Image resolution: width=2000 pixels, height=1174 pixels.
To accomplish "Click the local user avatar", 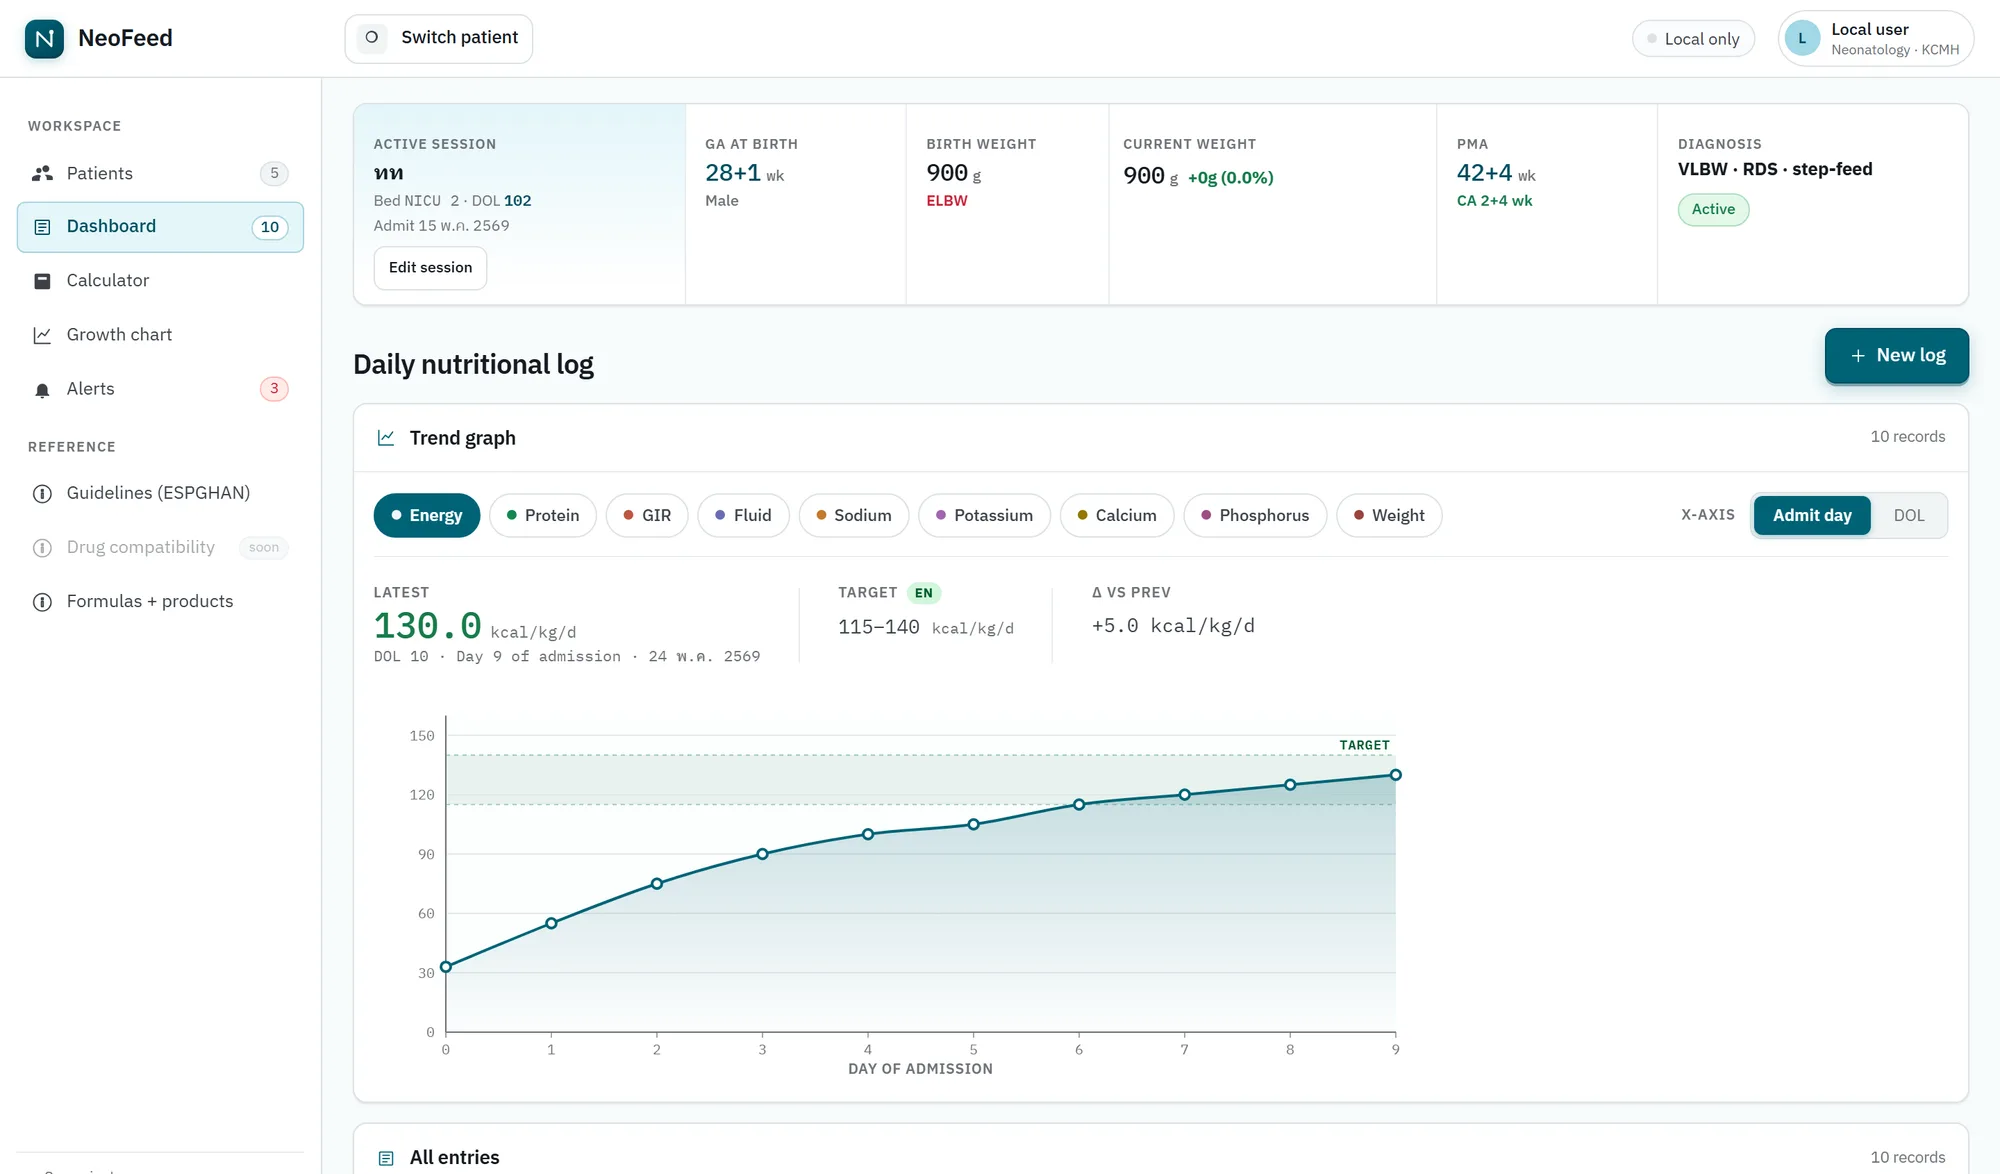I will point(1802,38).
